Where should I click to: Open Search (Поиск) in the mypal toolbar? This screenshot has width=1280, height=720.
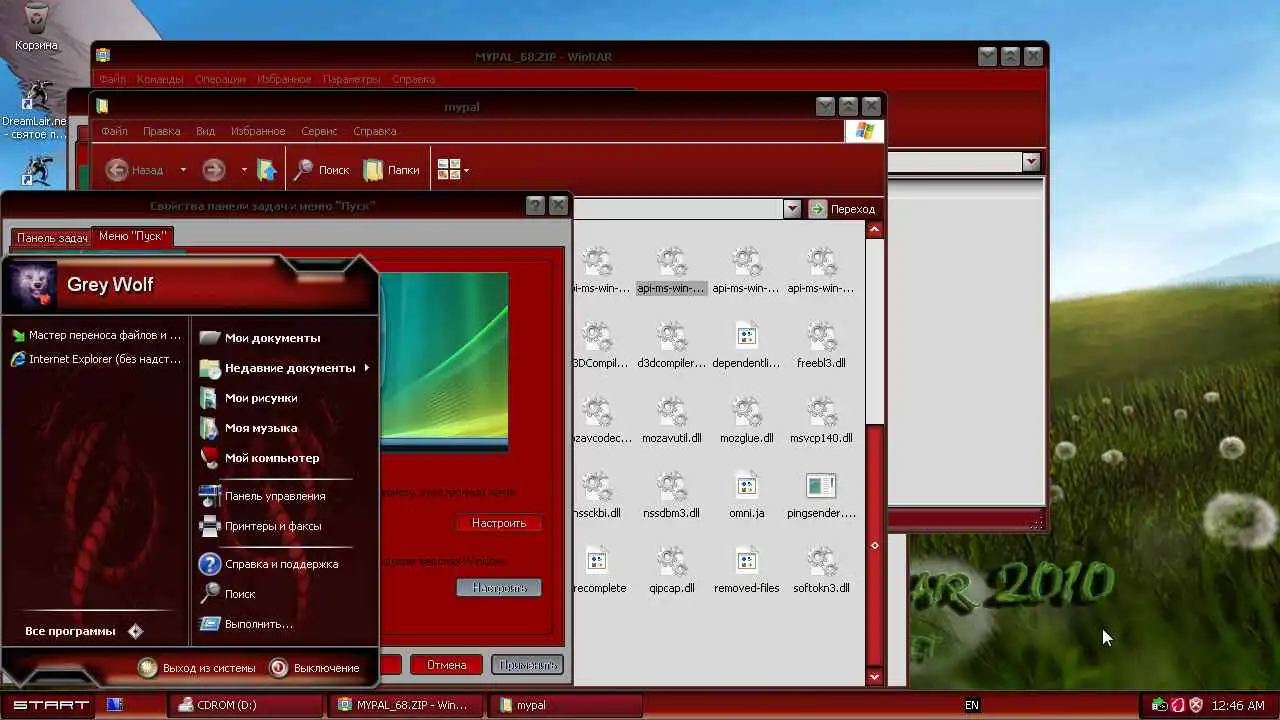tap(321, 170)
